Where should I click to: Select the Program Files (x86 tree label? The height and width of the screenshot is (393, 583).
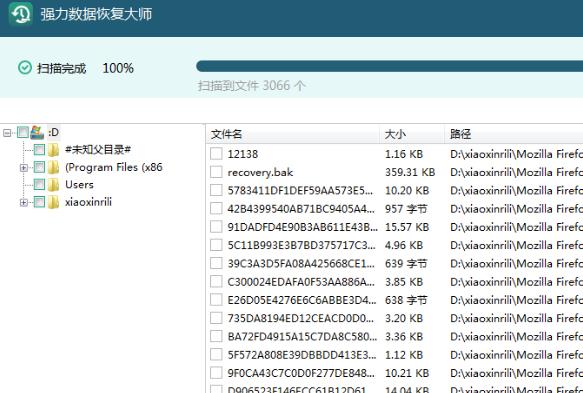point(114,167)
